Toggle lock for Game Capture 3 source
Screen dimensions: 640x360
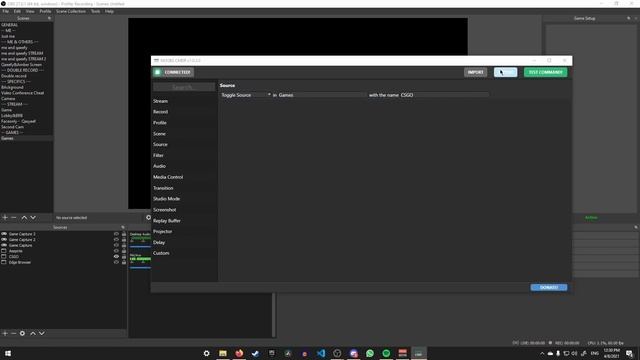coord(124,234)
